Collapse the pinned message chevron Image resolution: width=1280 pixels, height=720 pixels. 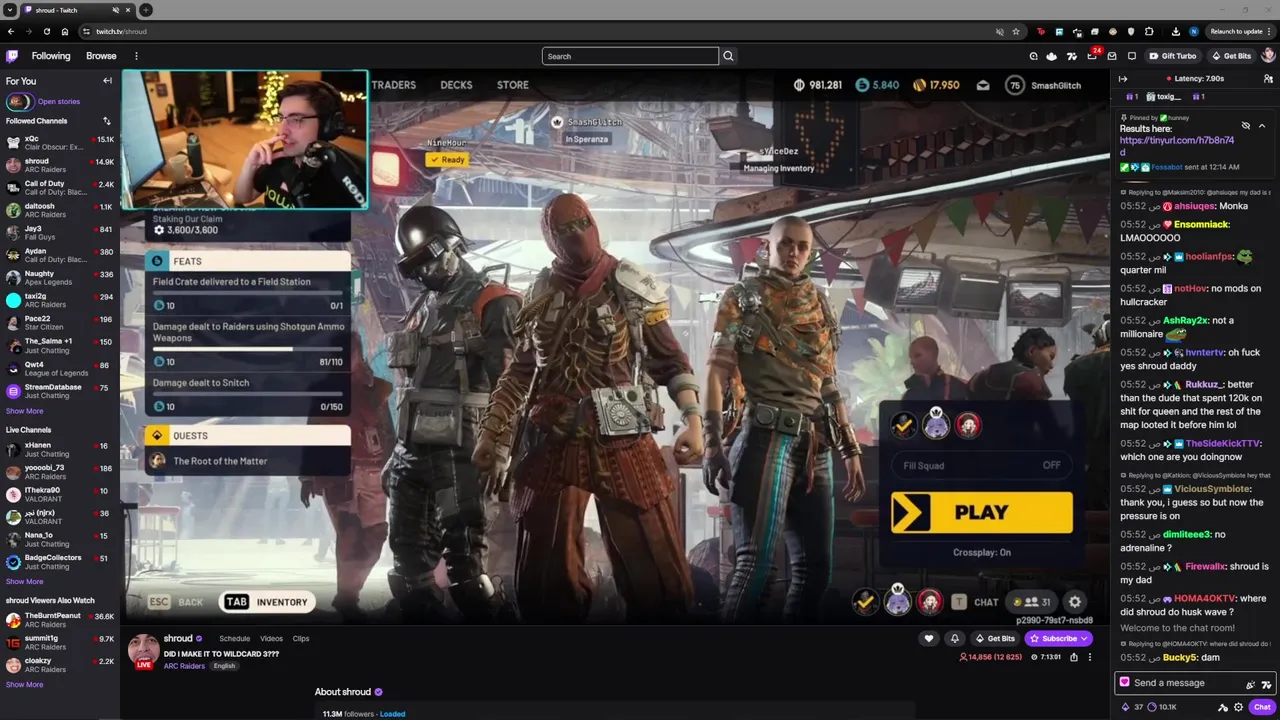[x=1262, y=126]
